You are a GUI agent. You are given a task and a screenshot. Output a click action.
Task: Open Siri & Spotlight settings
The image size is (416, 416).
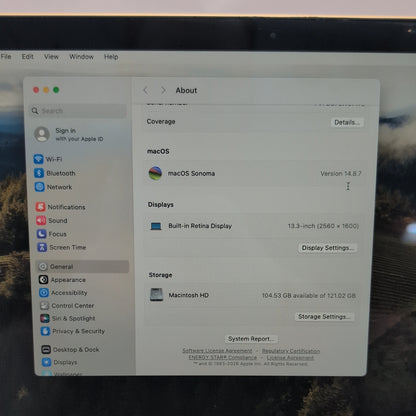68,318
